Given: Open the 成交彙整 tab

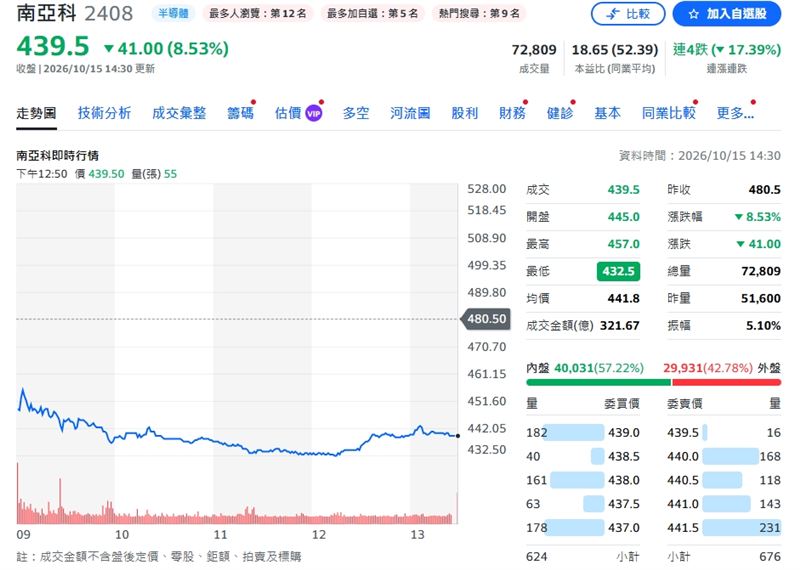Looking at the screenshot, I should pos(179,113).
